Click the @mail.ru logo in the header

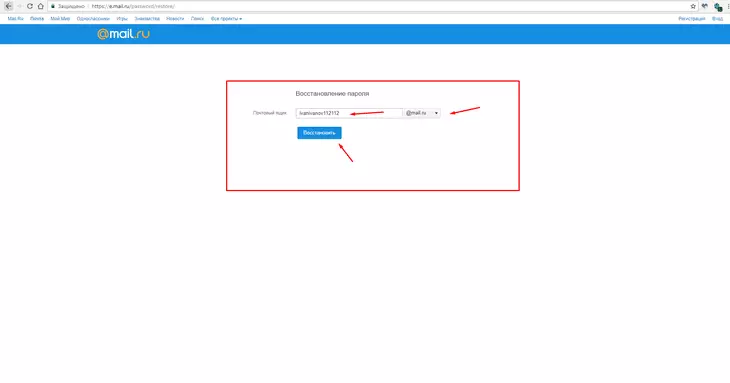click(x=123, y=34)
